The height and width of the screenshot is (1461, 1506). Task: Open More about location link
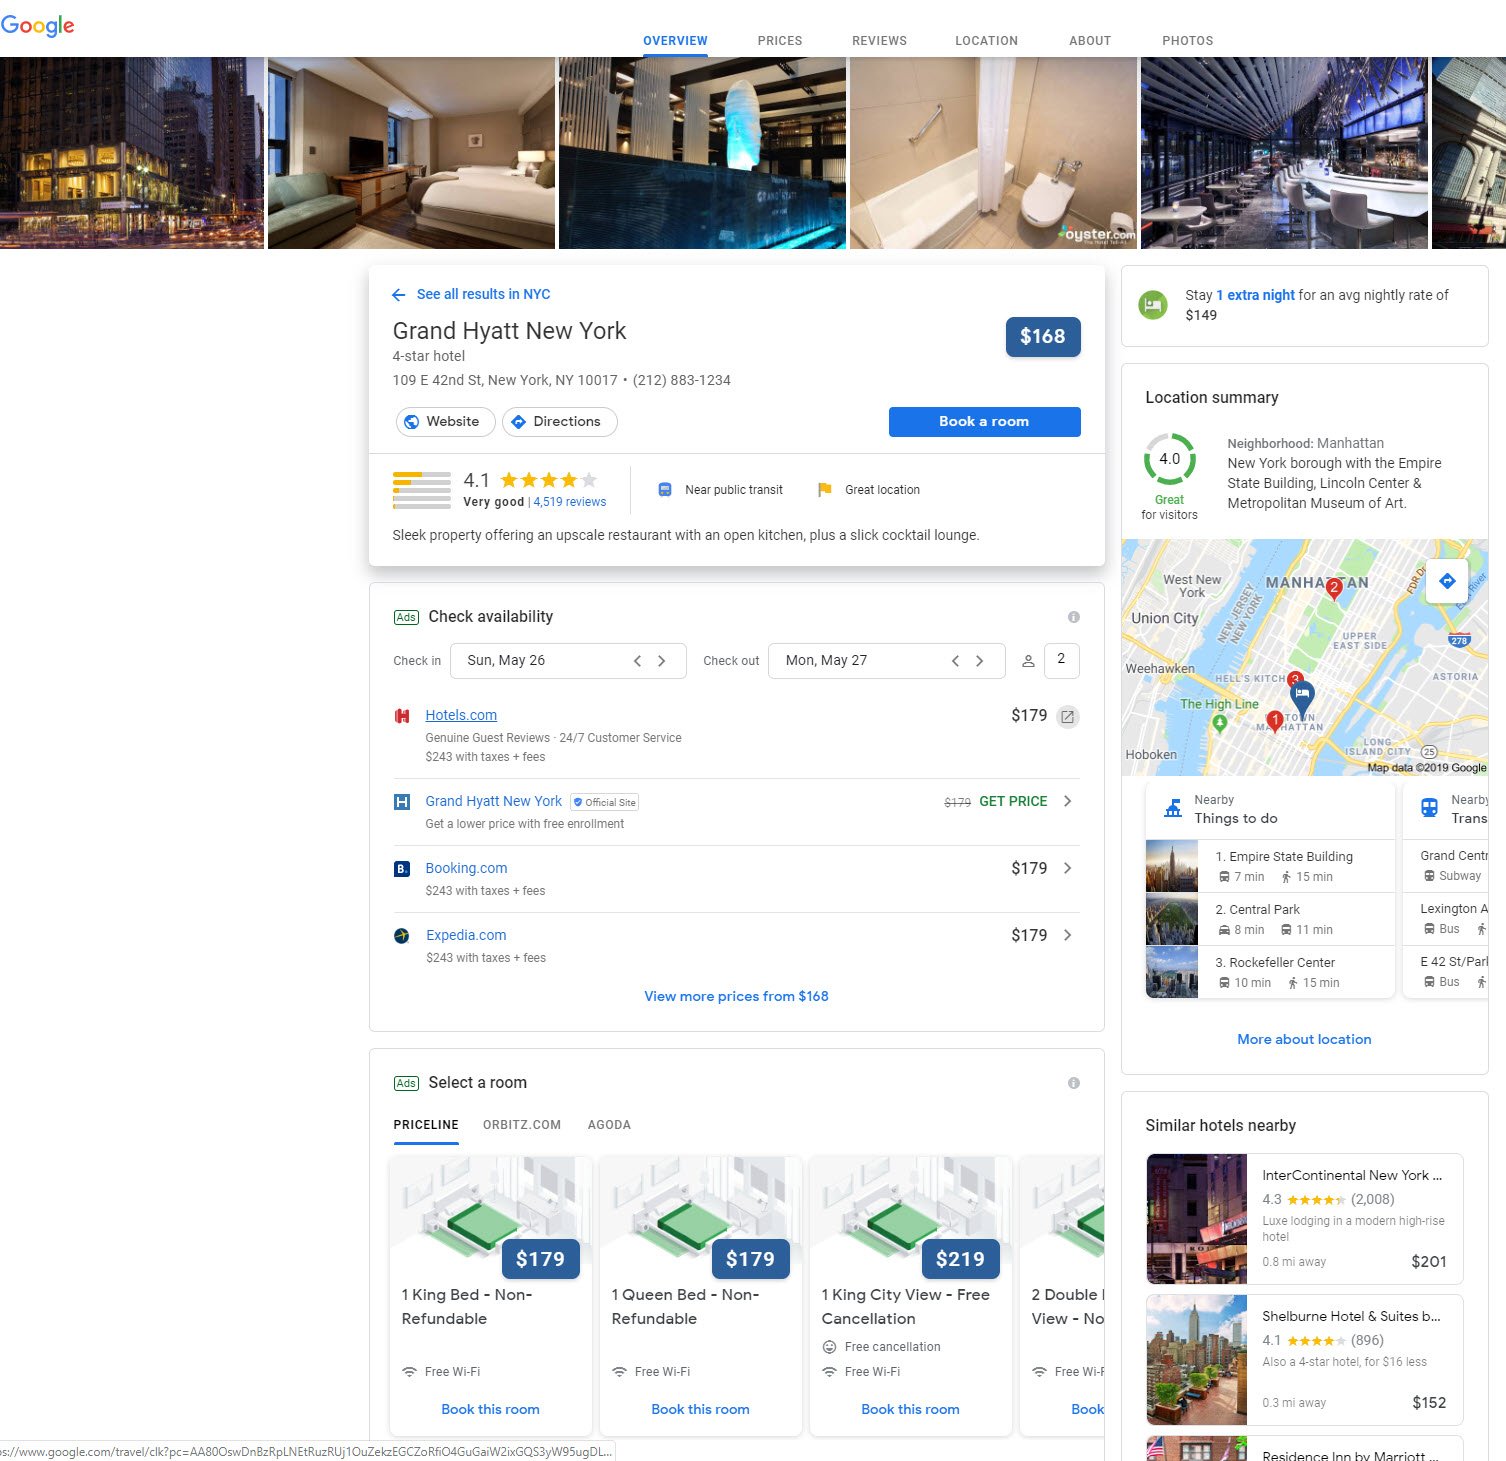[x=1304, y=1040]
